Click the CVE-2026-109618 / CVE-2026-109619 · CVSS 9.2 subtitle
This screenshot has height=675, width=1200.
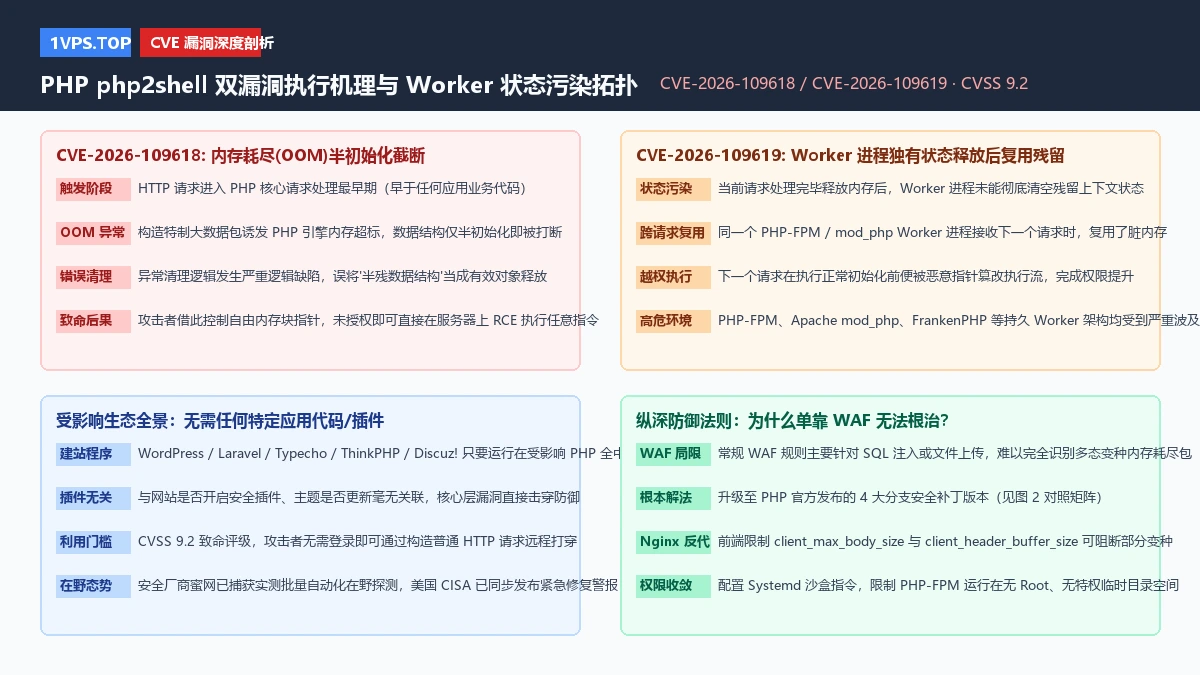844,84
